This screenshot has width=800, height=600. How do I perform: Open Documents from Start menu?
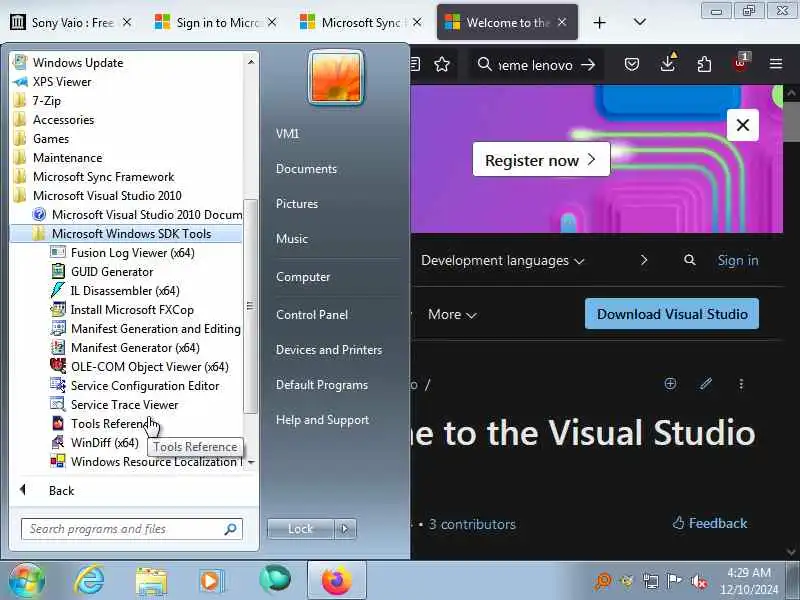click(x=306, y=169)
